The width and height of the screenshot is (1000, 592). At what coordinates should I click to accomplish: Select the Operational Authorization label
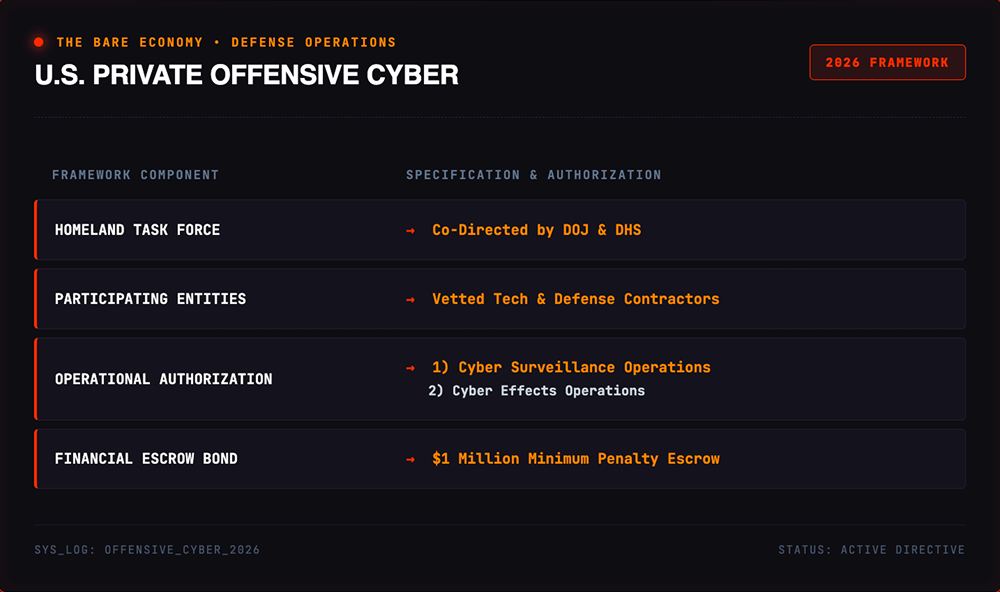163,379
